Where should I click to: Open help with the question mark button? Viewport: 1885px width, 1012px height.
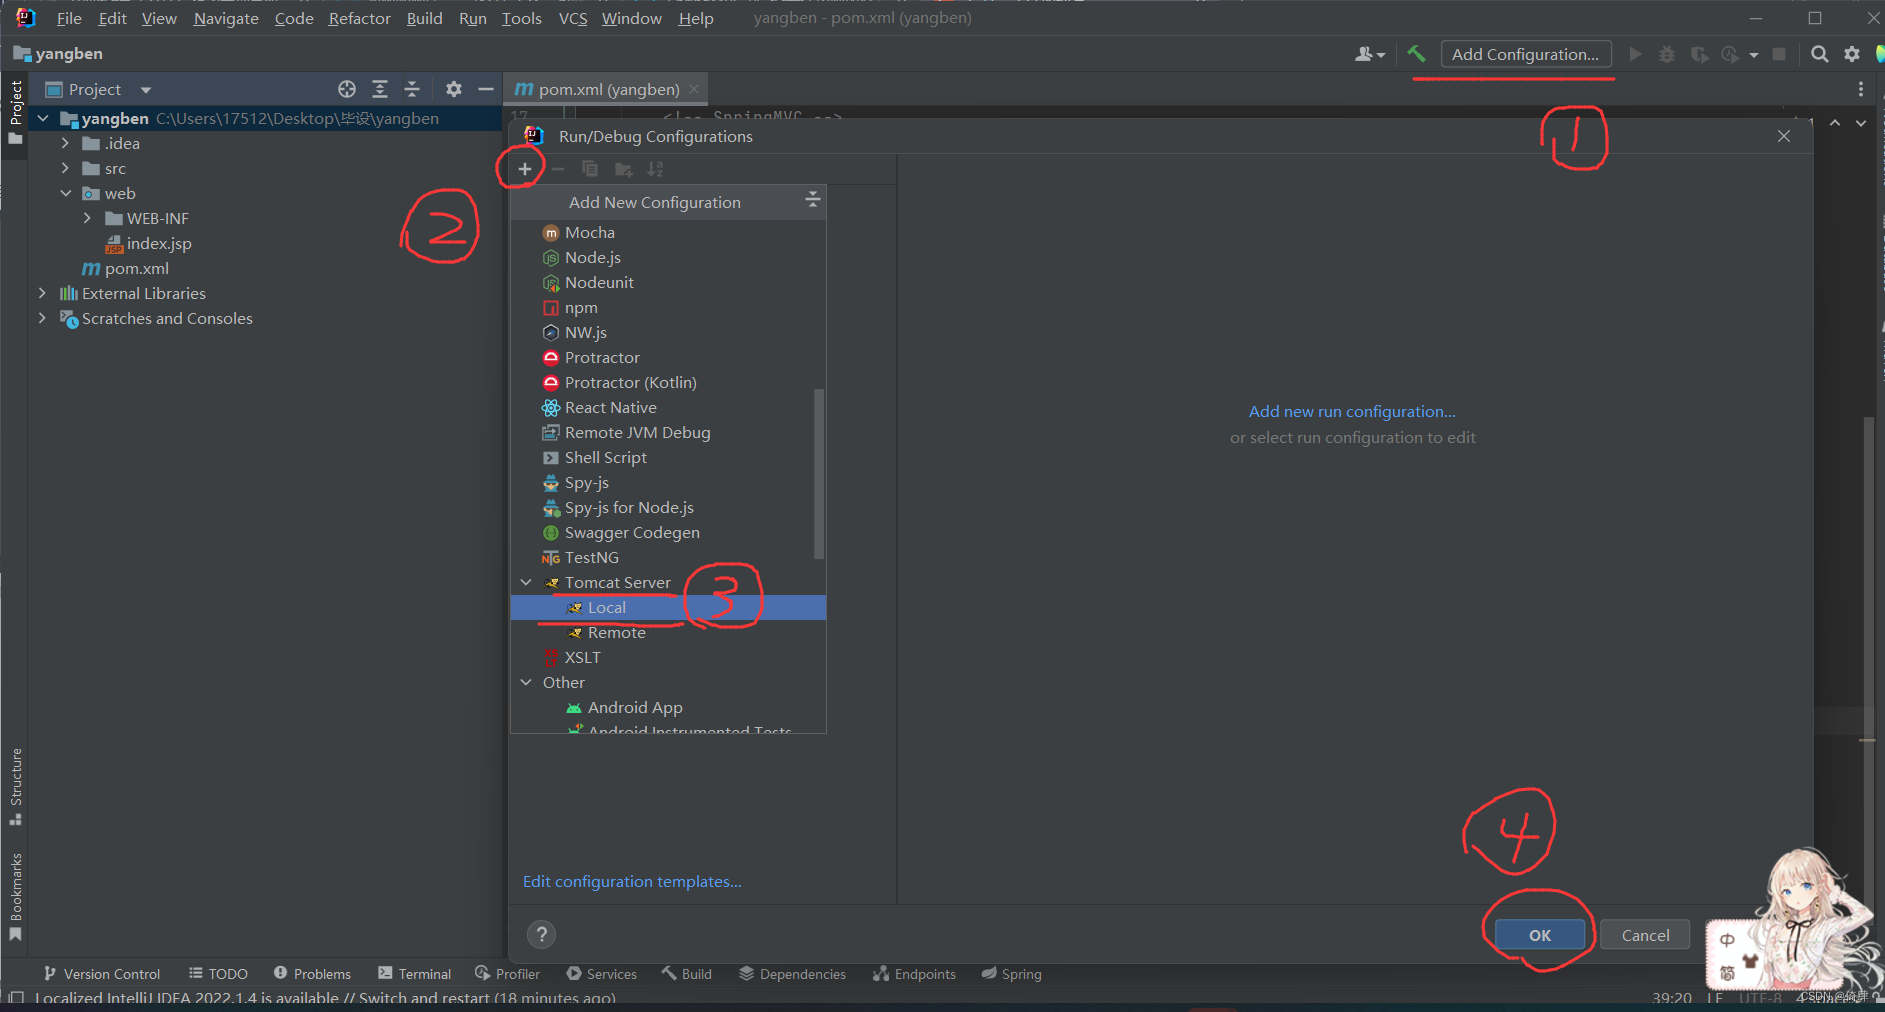541,934
